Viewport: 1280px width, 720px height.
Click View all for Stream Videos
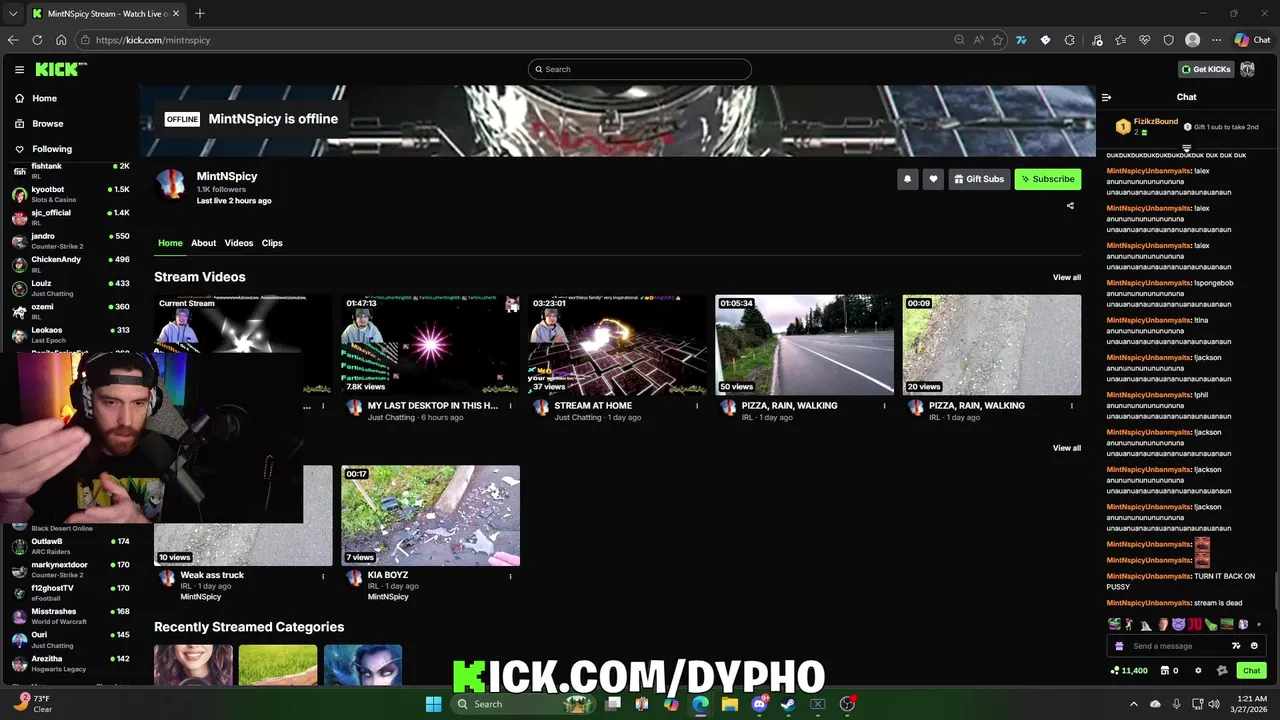[x=1066, y=277]
